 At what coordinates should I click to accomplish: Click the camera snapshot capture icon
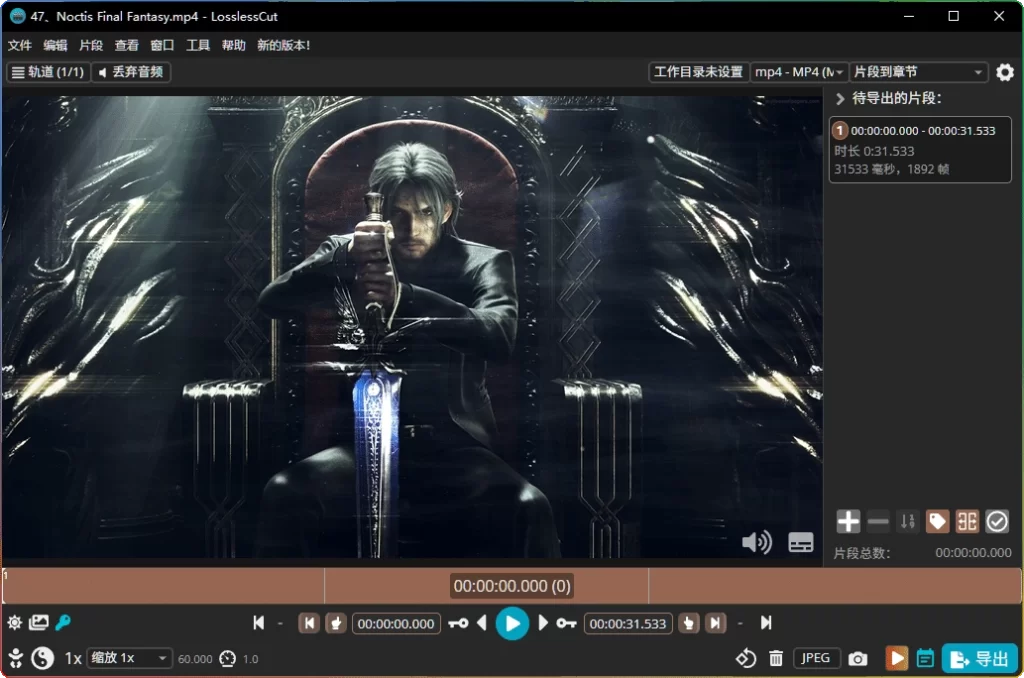(857, 658)
